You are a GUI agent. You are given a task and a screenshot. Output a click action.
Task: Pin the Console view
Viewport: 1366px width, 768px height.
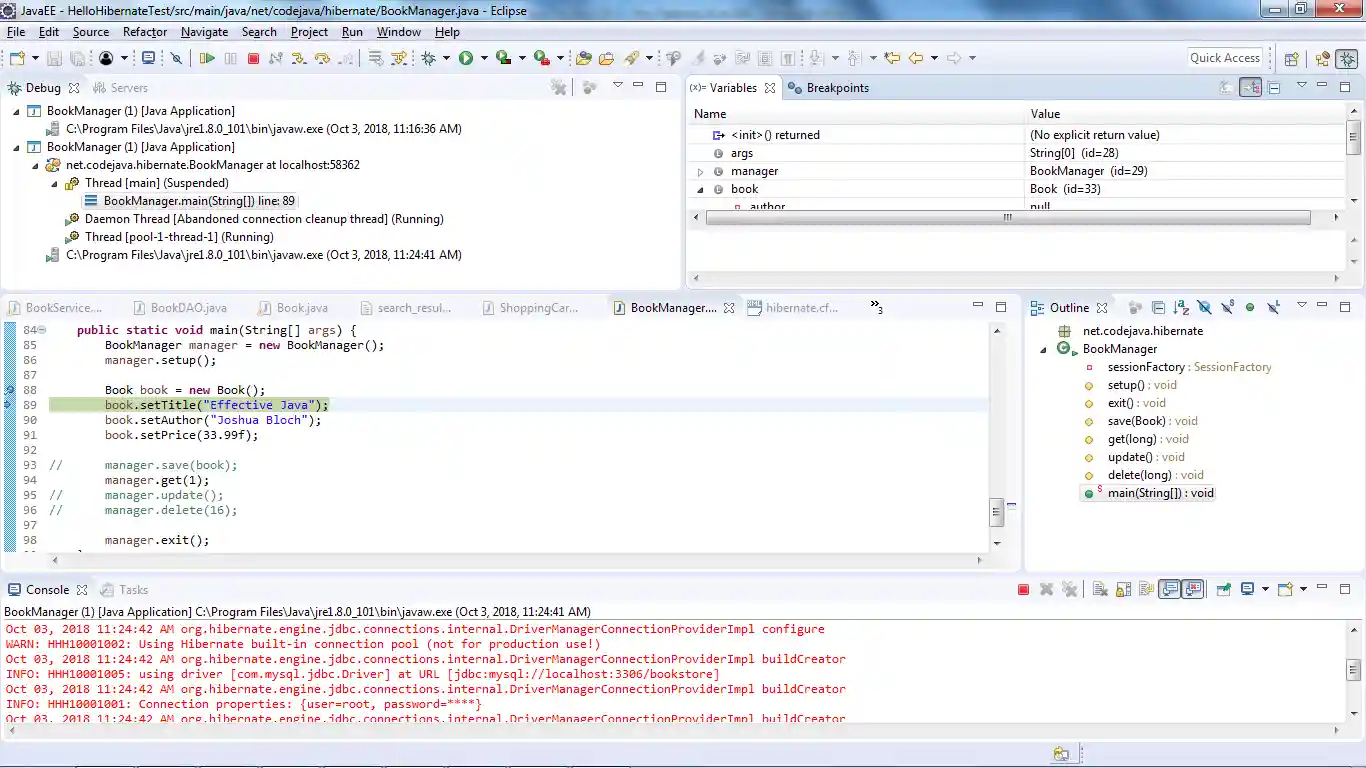pyautogui.click(x=1223, y=589)
